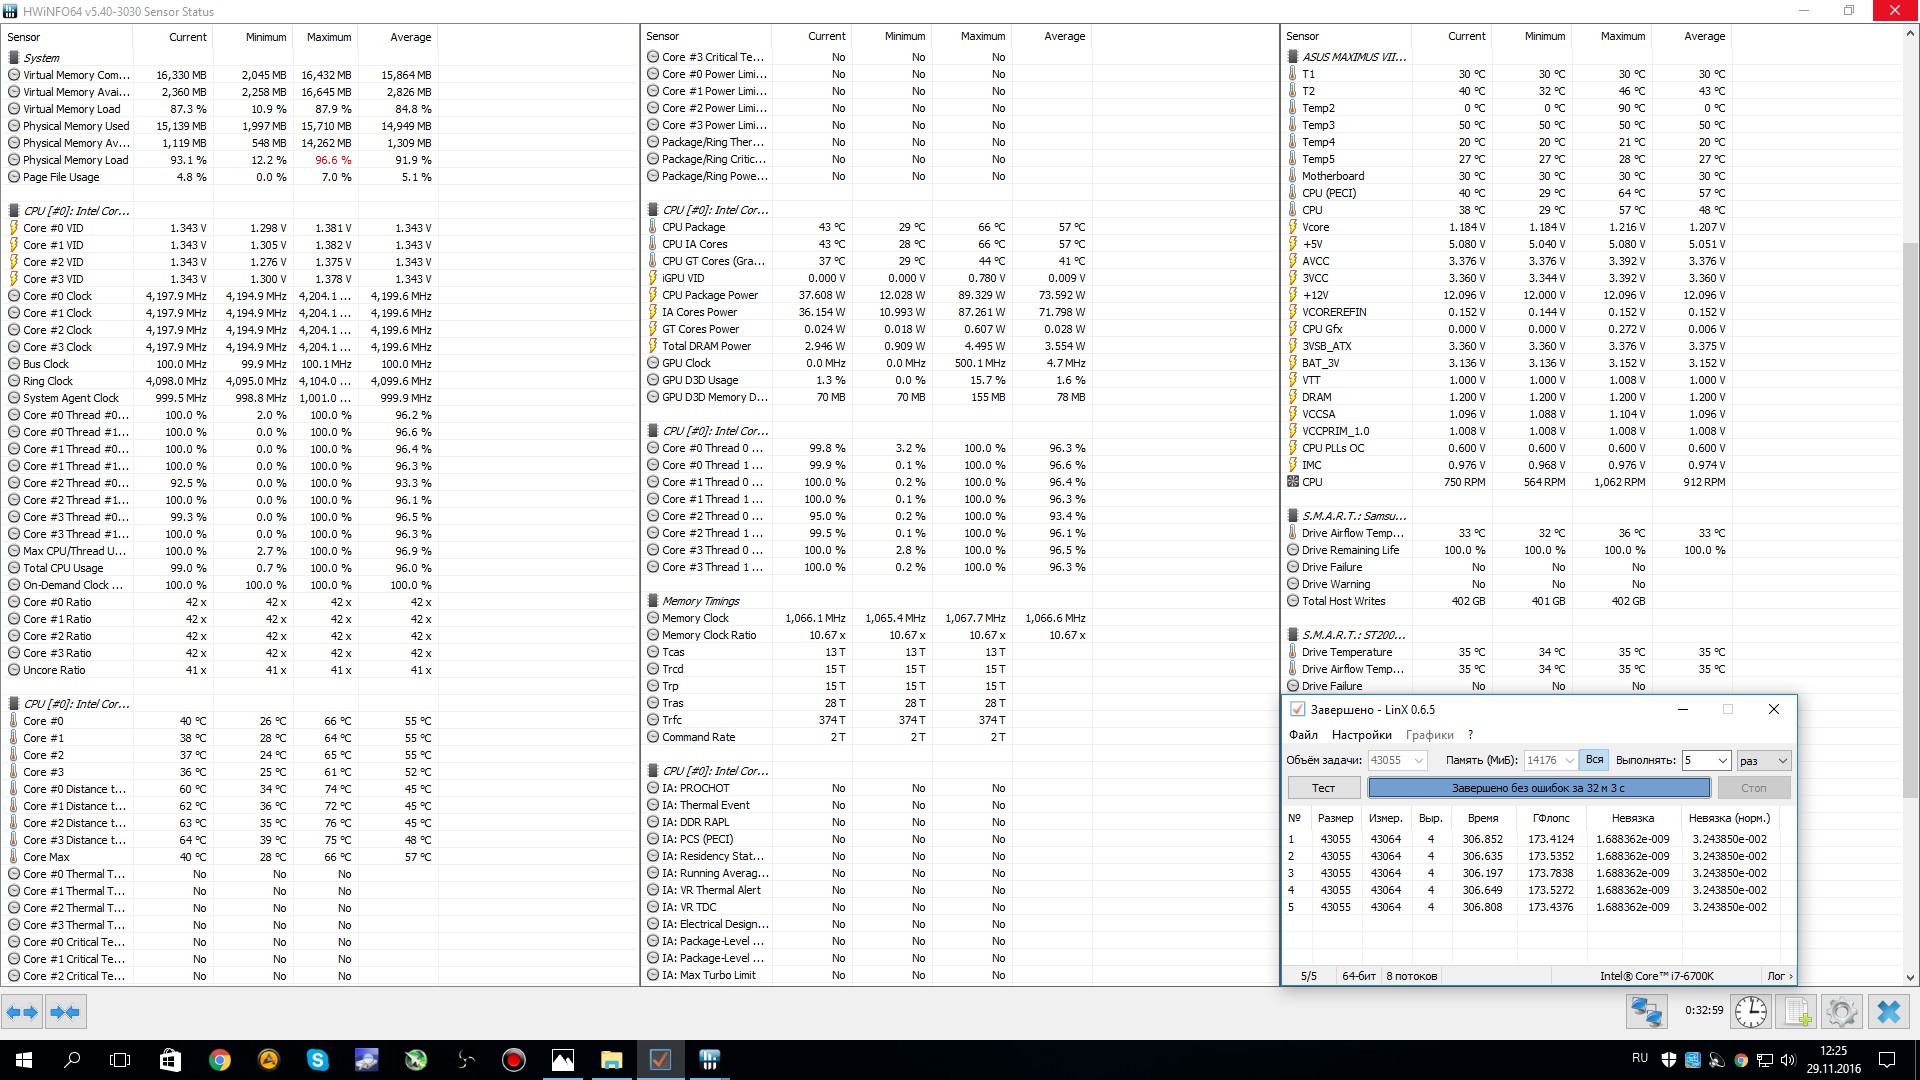Click the Лог expander in status bar

(1779, 976)
